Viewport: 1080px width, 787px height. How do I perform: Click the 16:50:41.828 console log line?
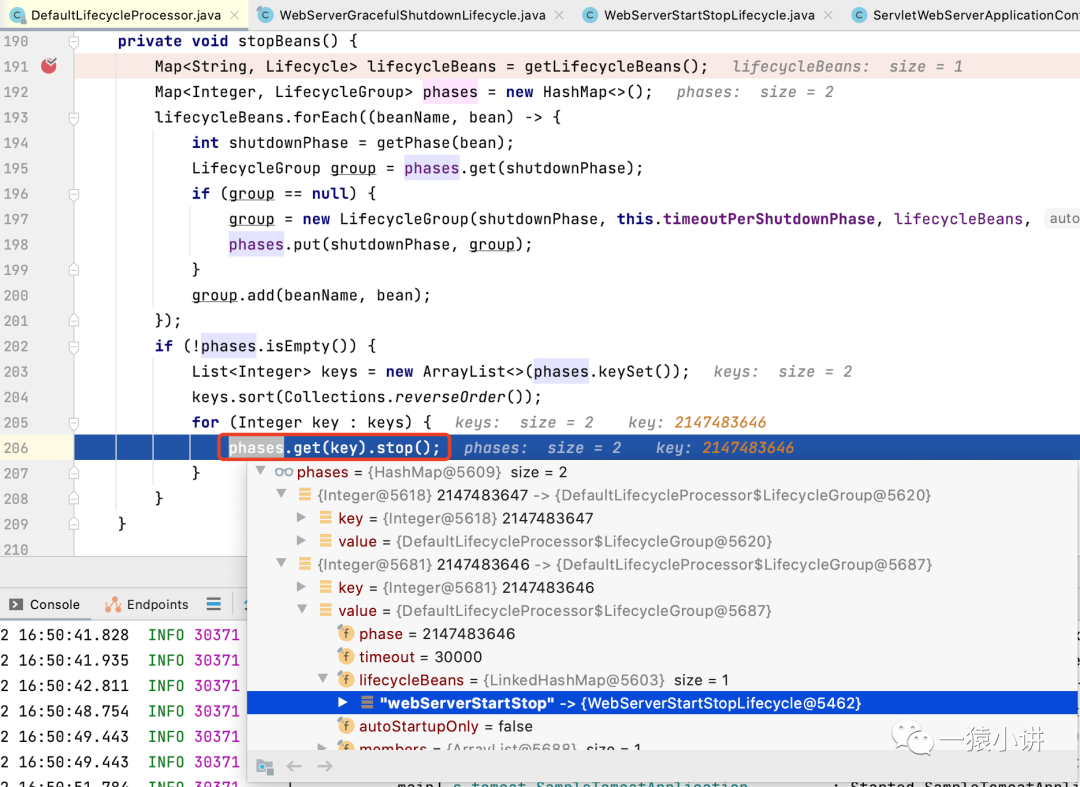pos(121,635)
